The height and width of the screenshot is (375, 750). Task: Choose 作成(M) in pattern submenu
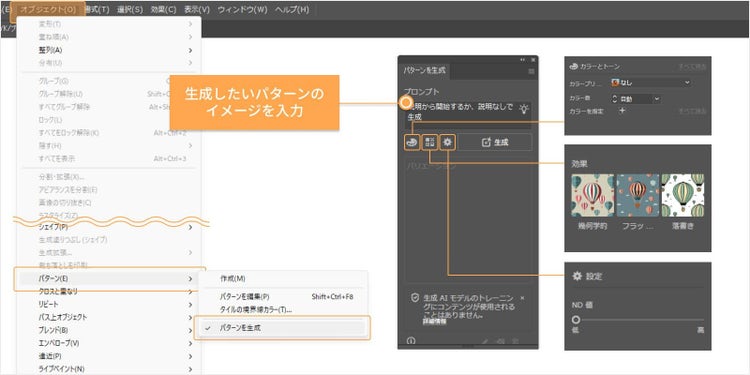click(283, 278)
